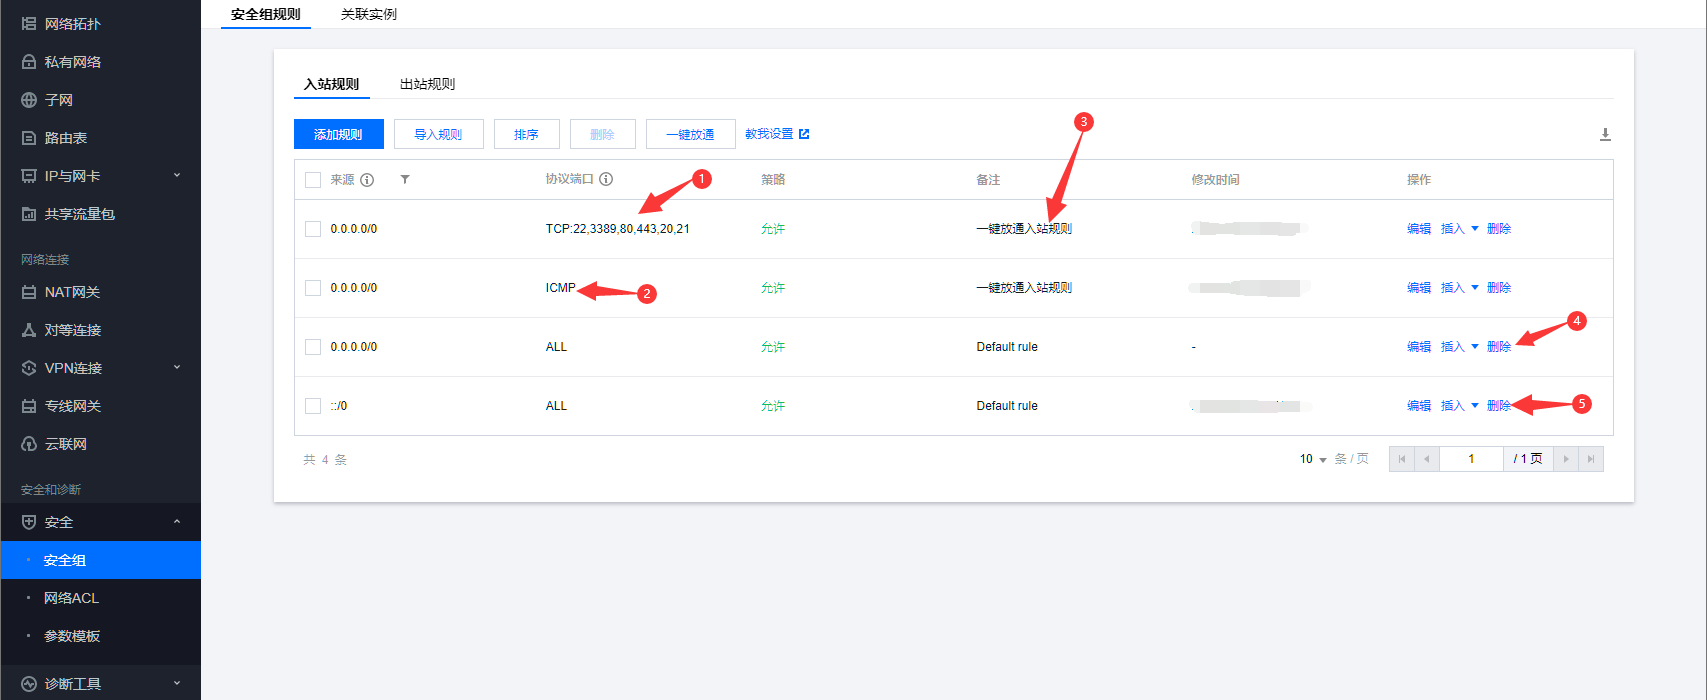
Task: Open 网络ACL in the sidebar
Action: (x=100, y=598)
